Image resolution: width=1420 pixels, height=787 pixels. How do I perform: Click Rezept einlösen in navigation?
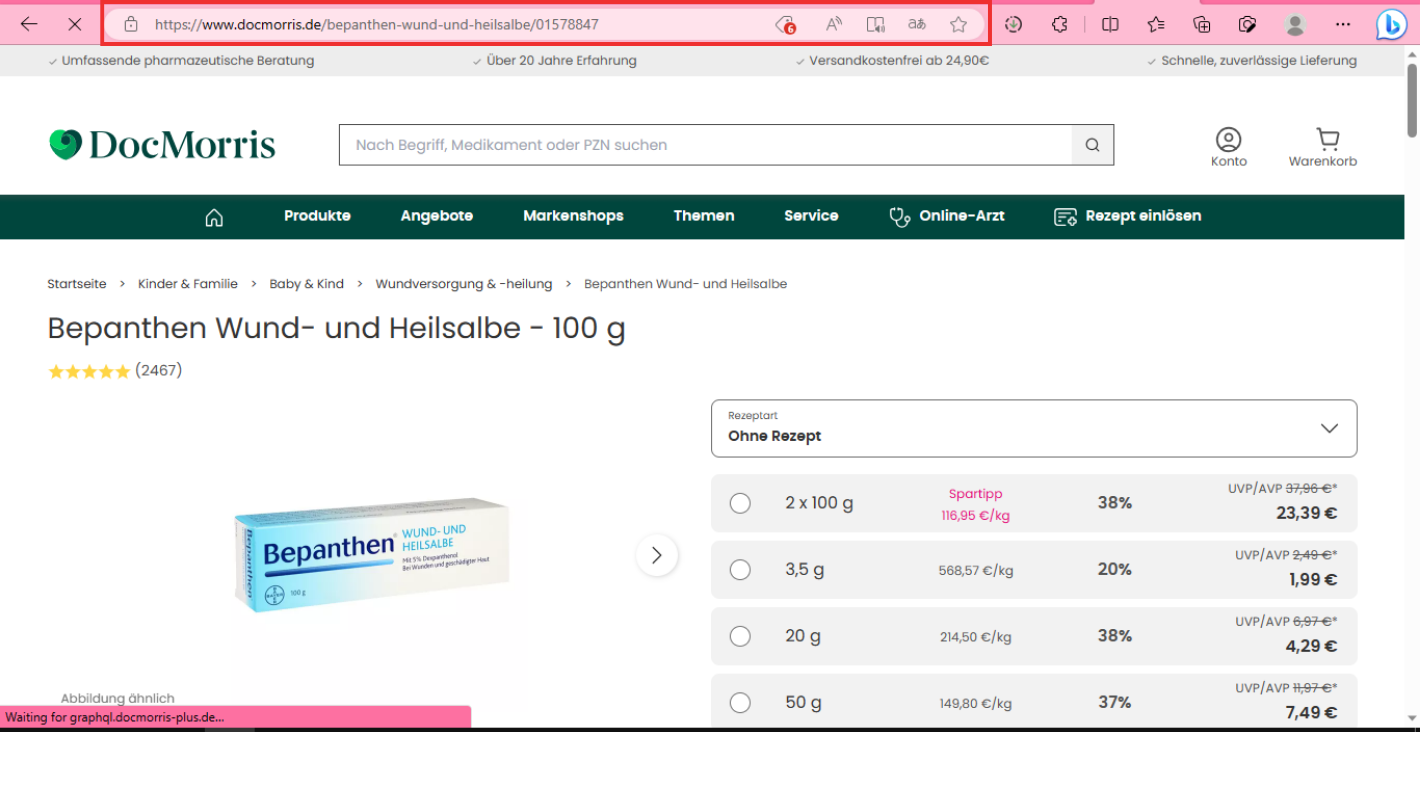[x=1128, y=216]
